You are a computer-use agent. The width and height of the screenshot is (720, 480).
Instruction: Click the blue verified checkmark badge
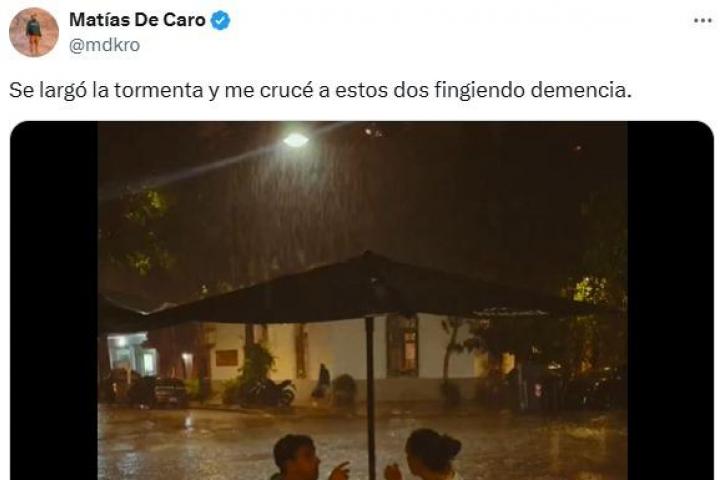pos(220,21)
